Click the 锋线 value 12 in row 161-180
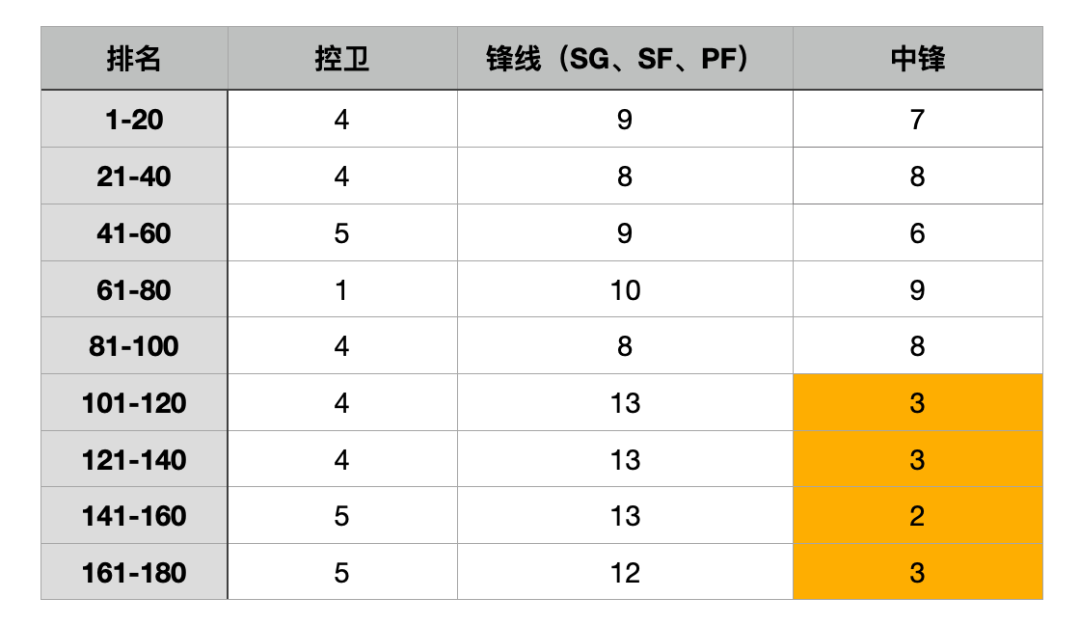The height and width of the screenshot is (625, 1080). coord(625,572)
